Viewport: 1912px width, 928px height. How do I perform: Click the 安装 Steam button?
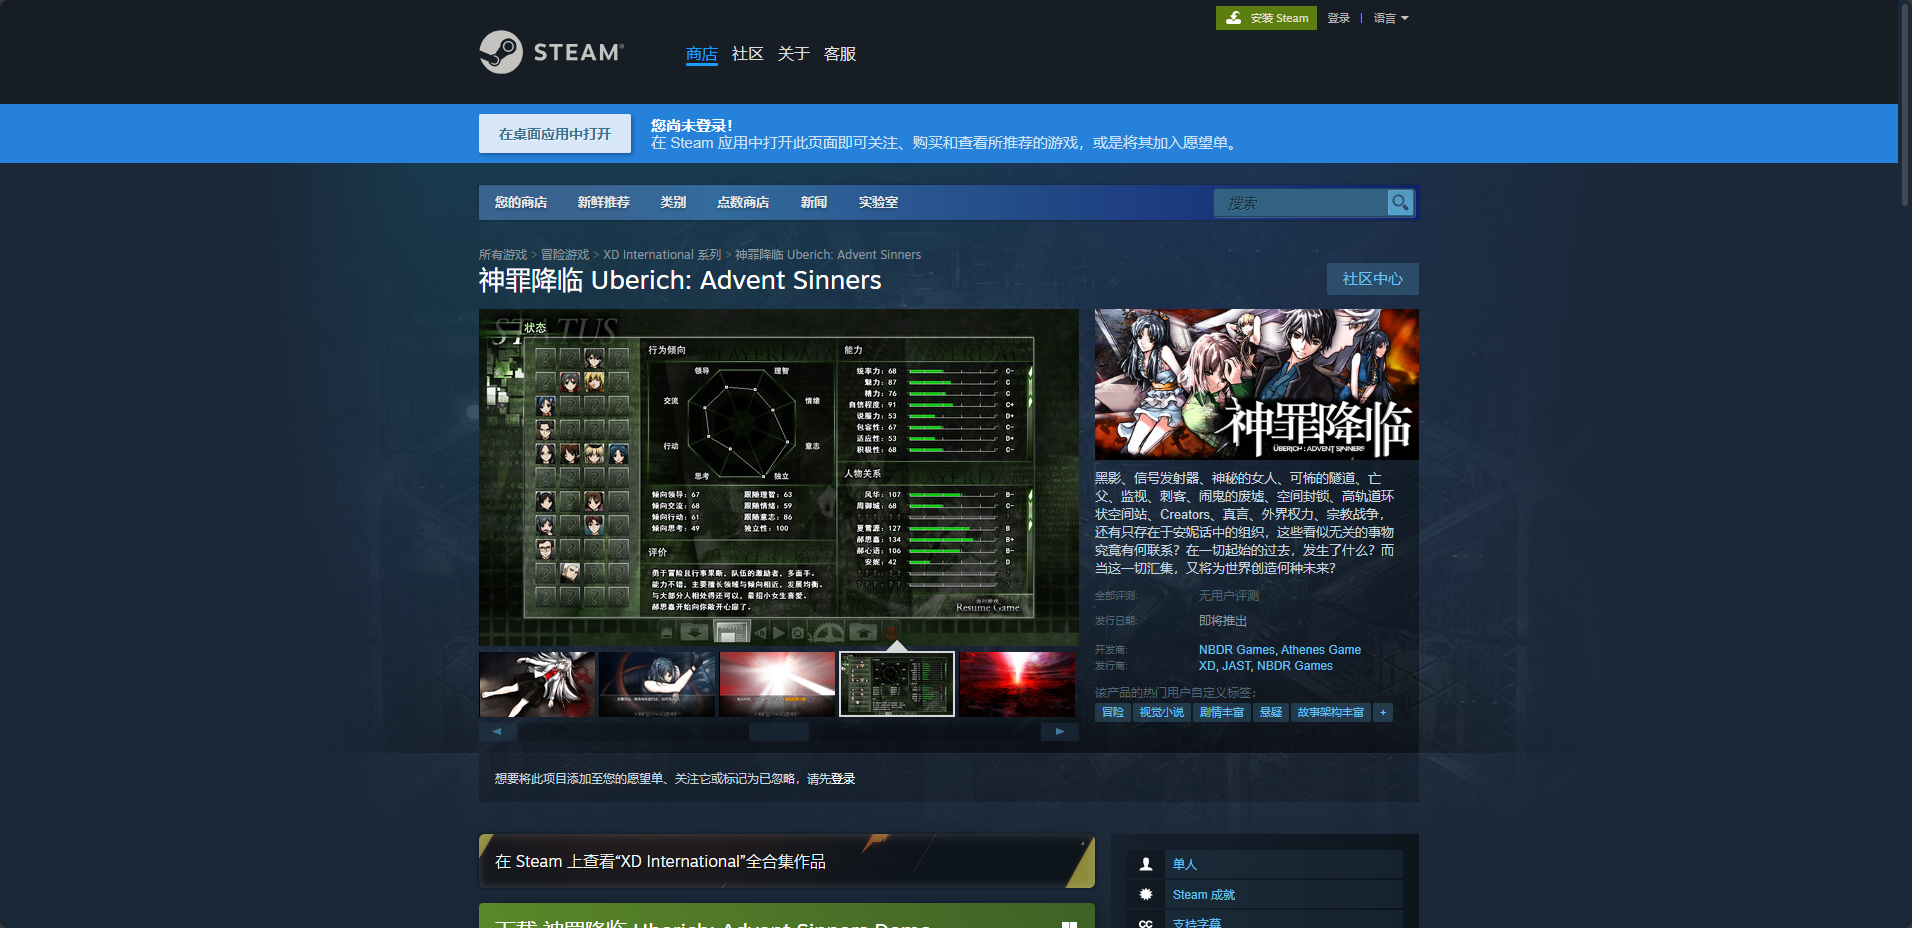tap(1266, 18)
